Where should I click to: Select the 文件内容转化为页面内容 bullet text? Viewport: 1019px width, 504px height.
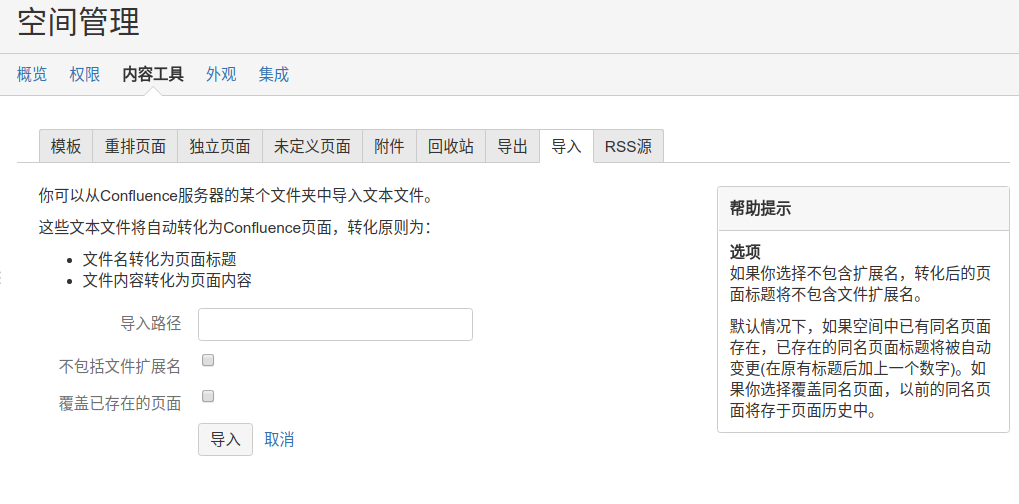[x=167, y=281]
